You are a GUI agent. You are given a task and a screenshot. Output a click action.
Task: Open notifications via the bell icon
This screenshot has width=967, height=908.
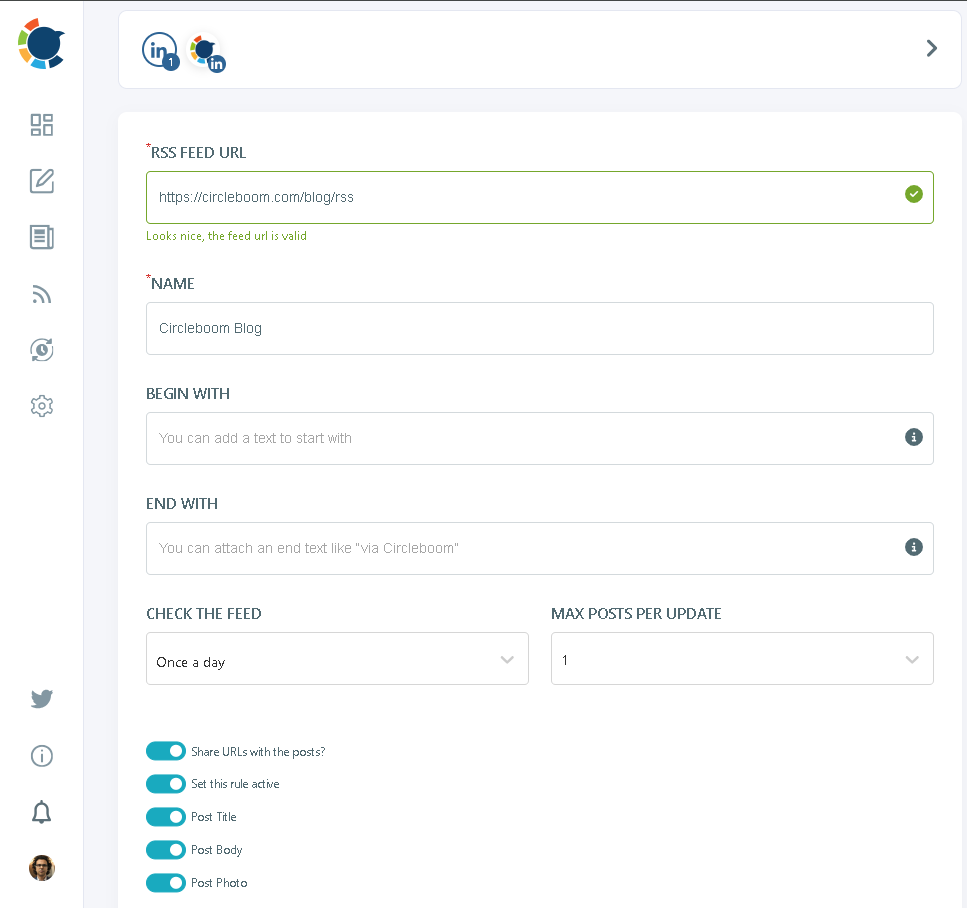point(41,812)
